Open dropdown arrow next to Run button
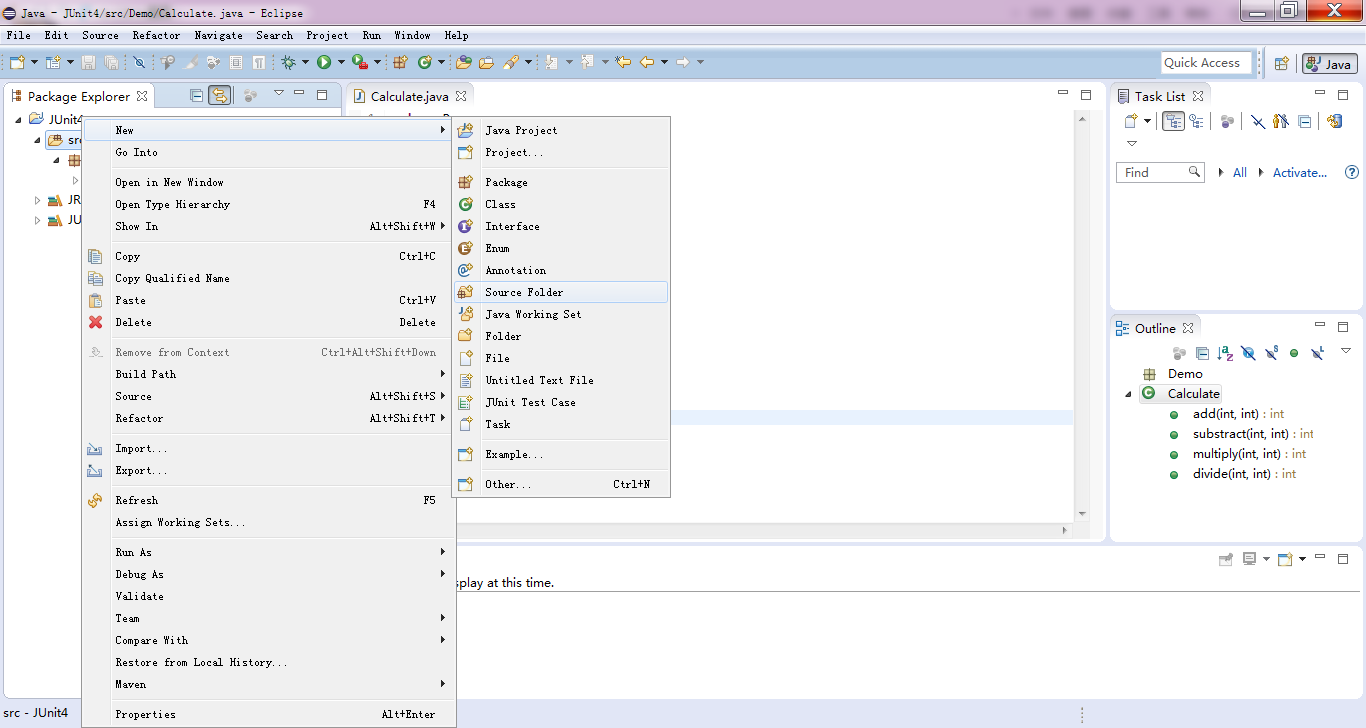The width and height of the screenshot is (1366, 728). [341, 62]
